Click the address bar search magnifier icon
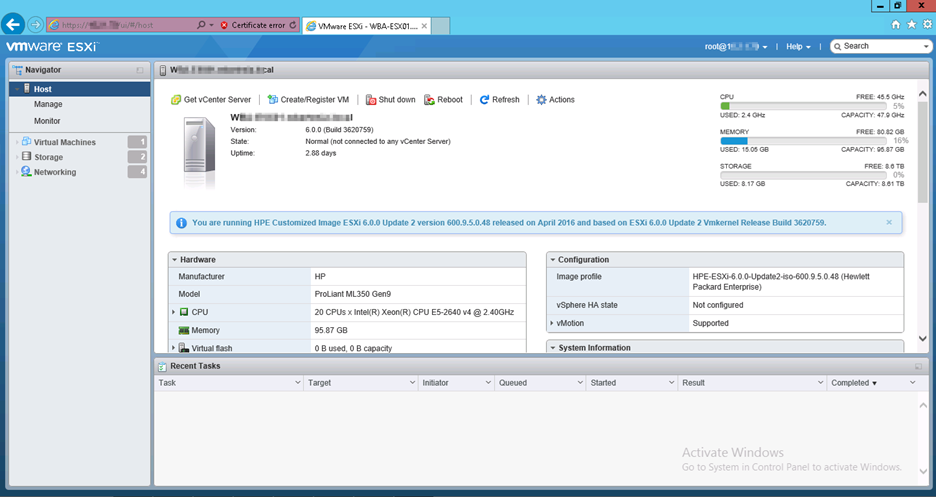Image resolution: width=936 pixels, height=497 pixels. (x=201, y=25)
